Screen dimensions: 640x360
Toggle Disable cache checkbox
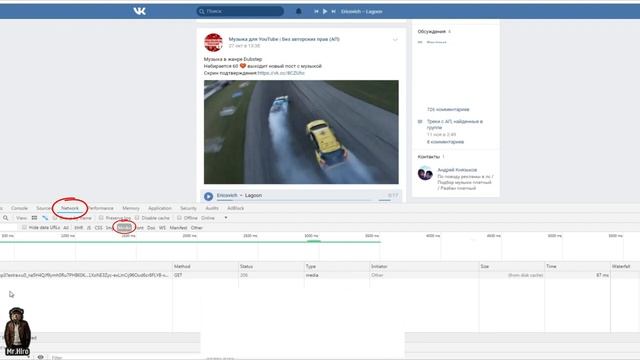click(137, 218)
